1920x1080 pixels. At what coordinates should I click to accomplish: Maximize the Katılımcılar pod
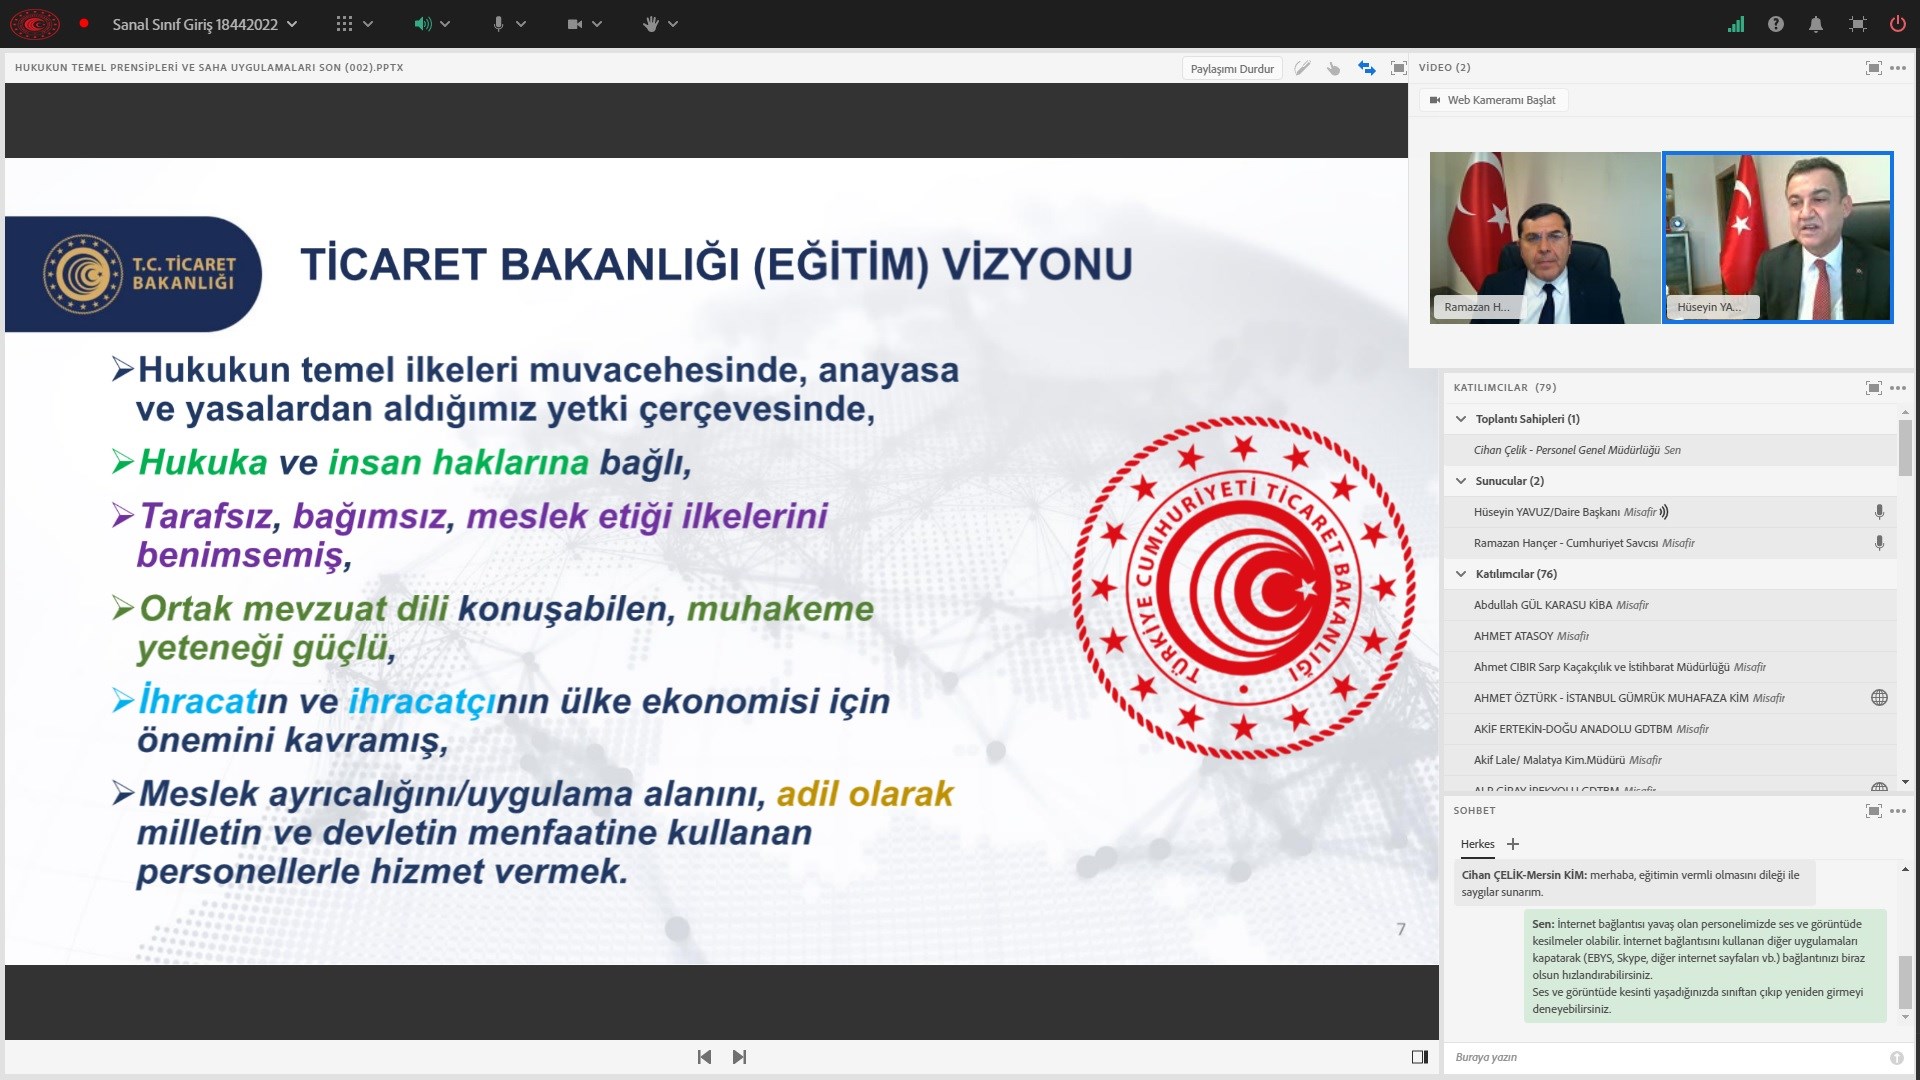tap(1873, 388)
